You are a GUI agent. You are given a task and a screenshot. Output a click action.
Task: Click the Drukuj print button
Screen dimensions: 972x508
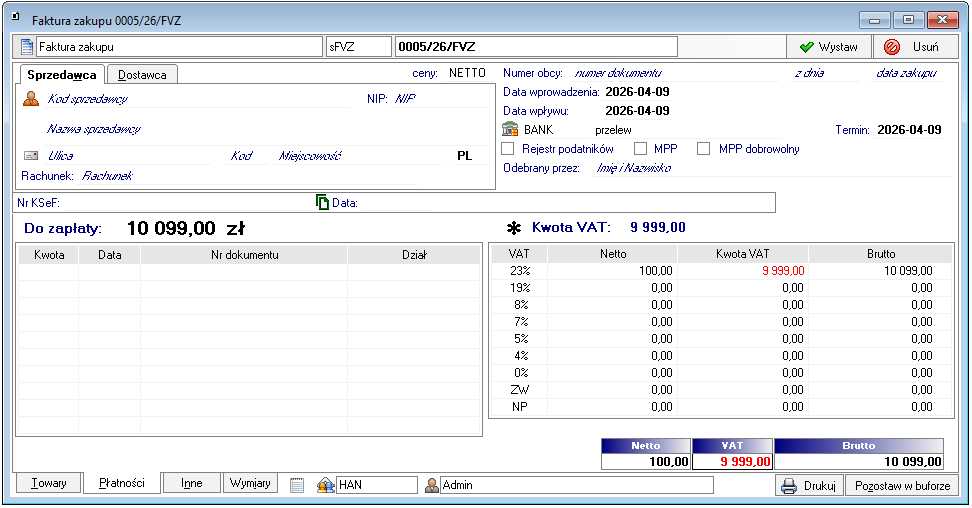pyautogui.click(x=808, y=486)
